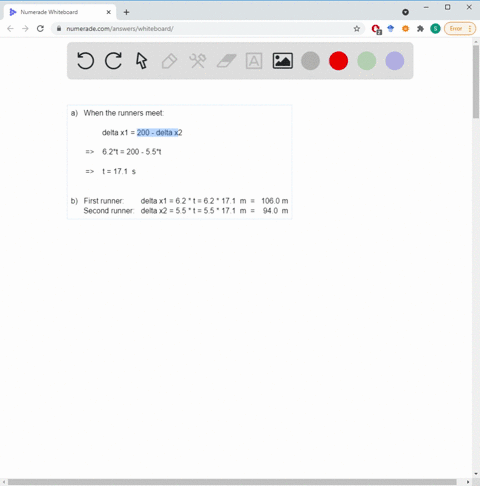Image resolution: width=480 pixels, height=486 pixels.
Task: Click the 'Second runner:' label
Action: (x=109, y=211)
